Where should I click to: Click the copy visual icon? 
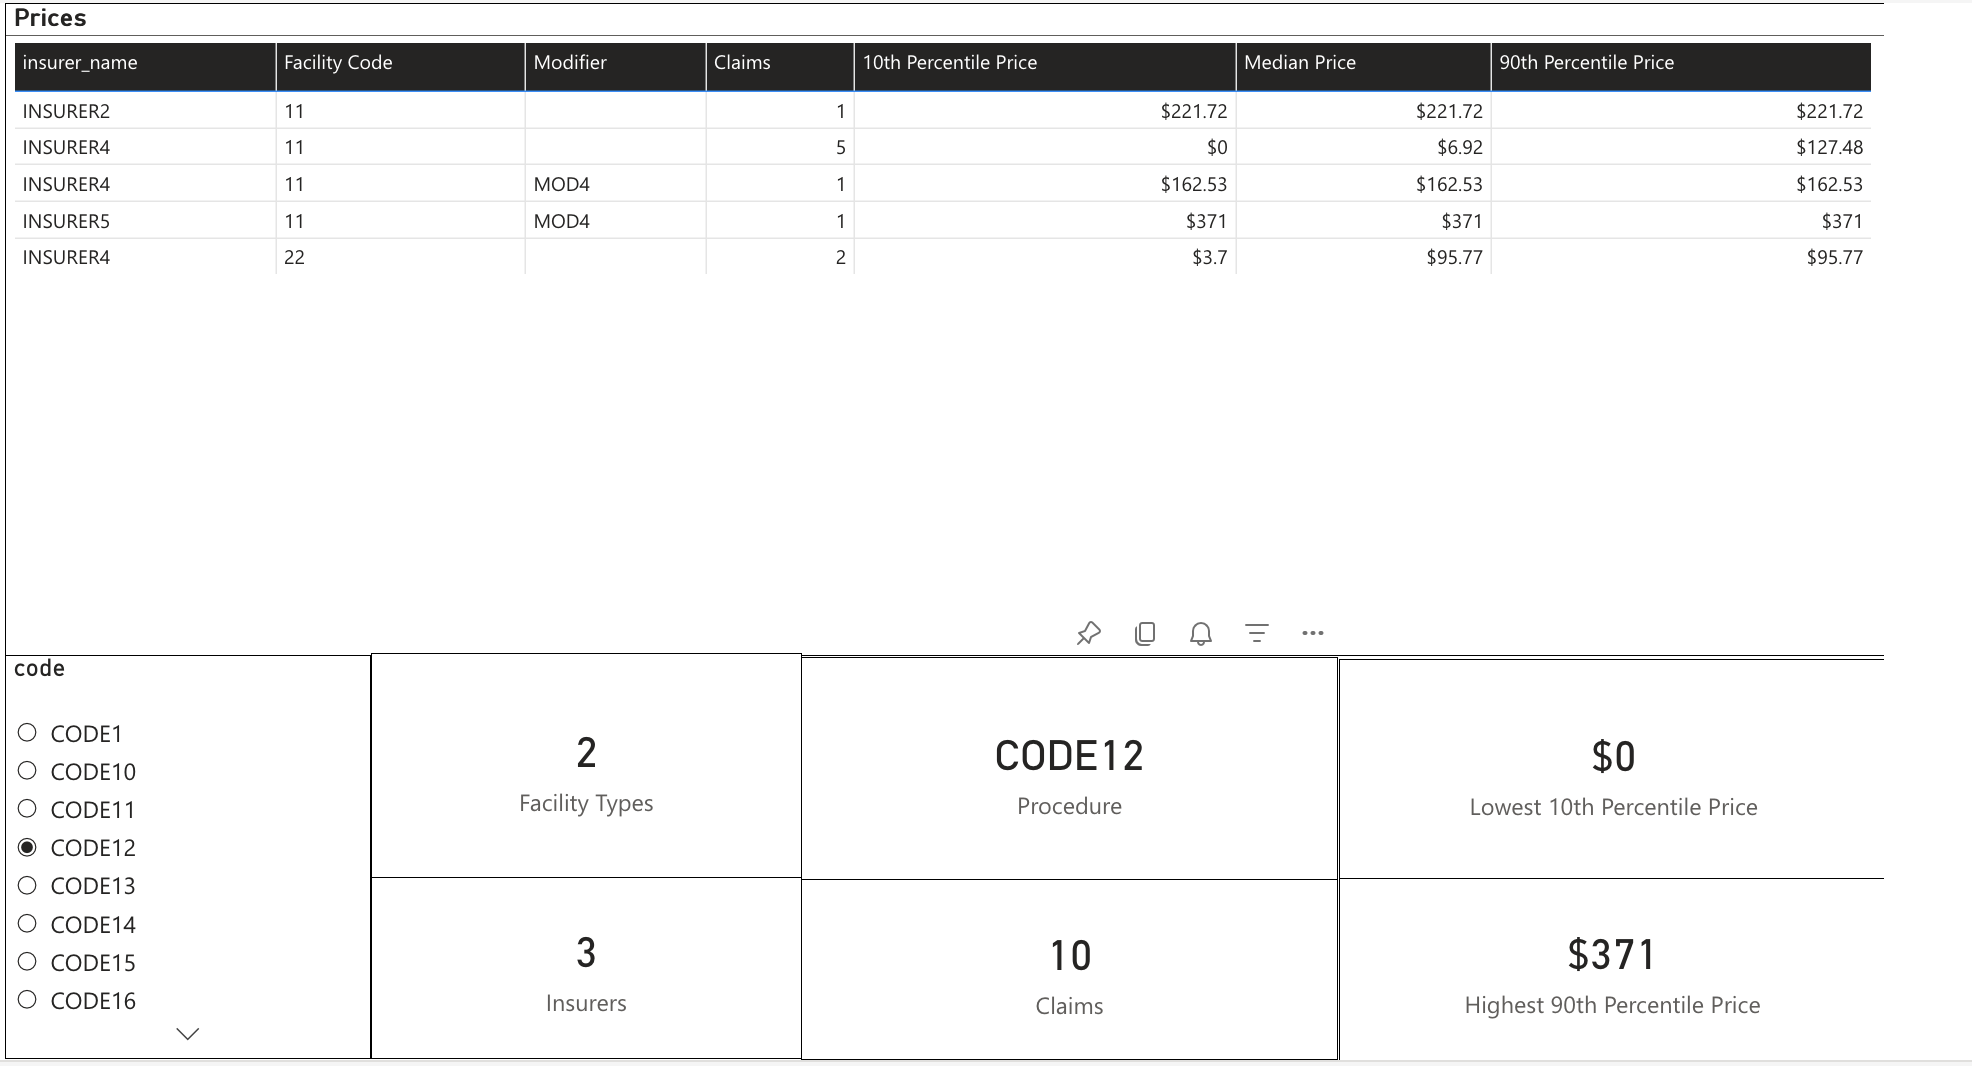click(1145, 633)
